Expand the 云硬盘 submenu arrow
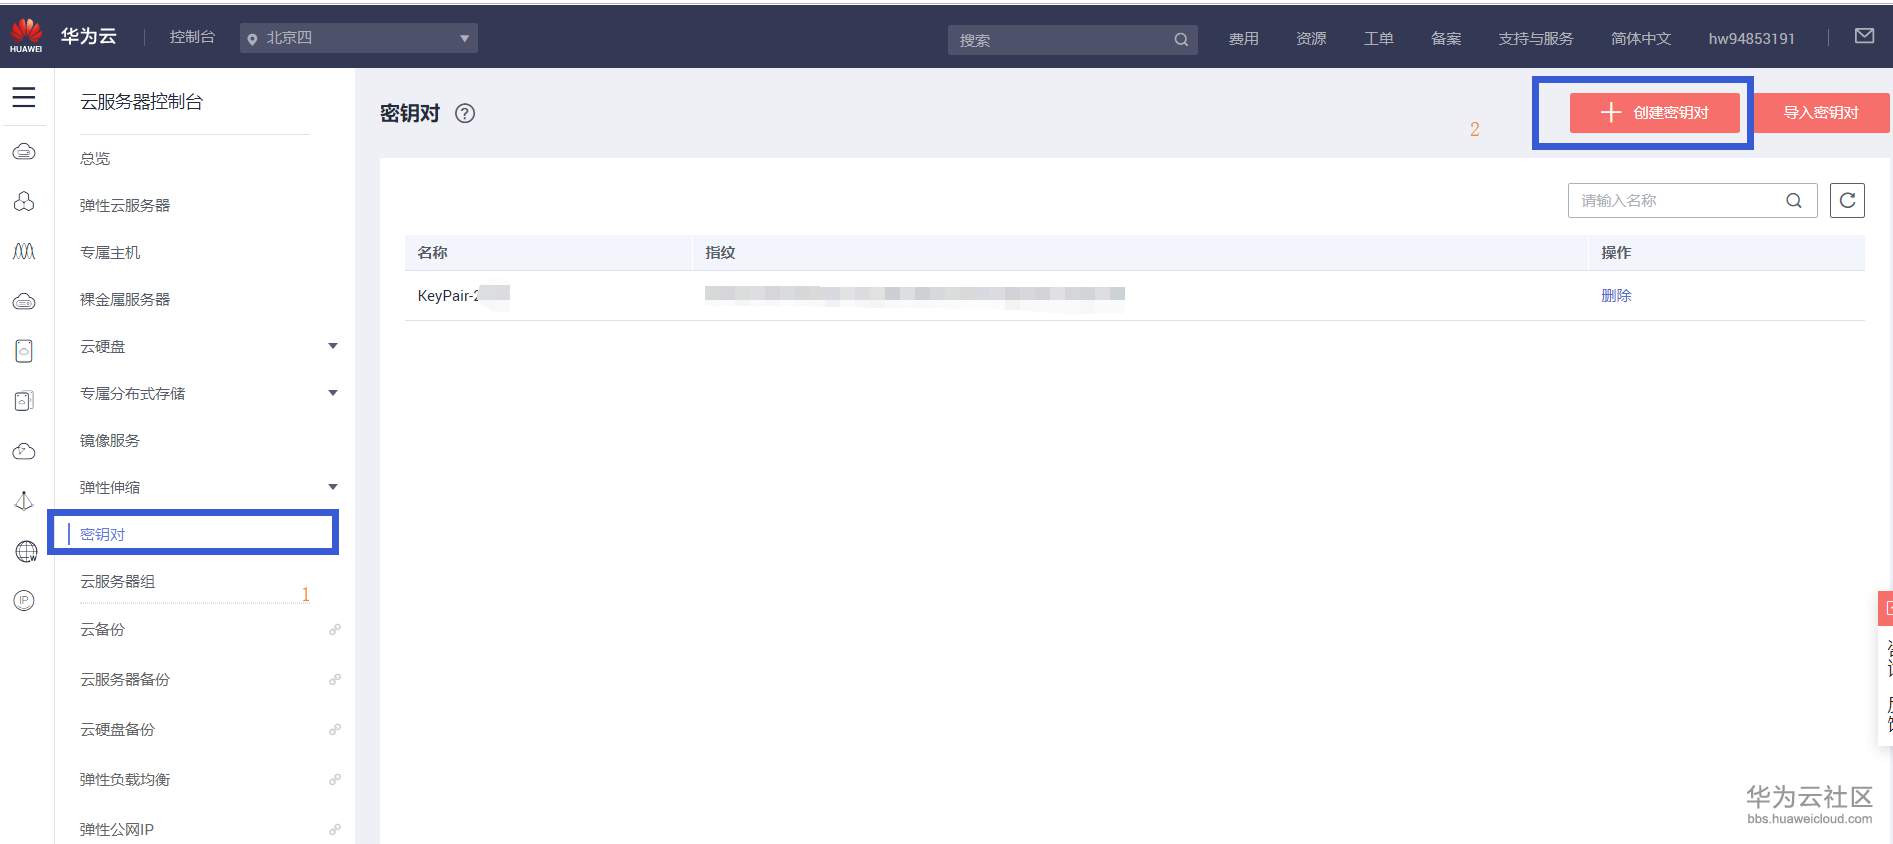The image size is (1893, 844). (x=333, y=346)
